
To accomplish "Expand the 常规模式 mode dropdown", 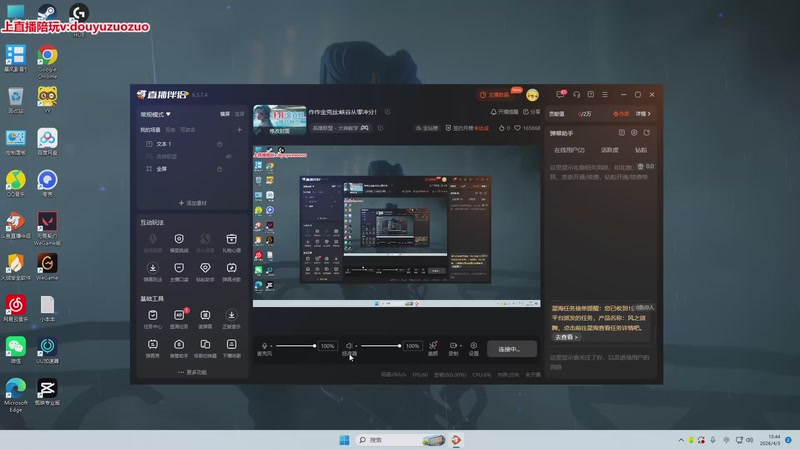I will pos(156,114).
